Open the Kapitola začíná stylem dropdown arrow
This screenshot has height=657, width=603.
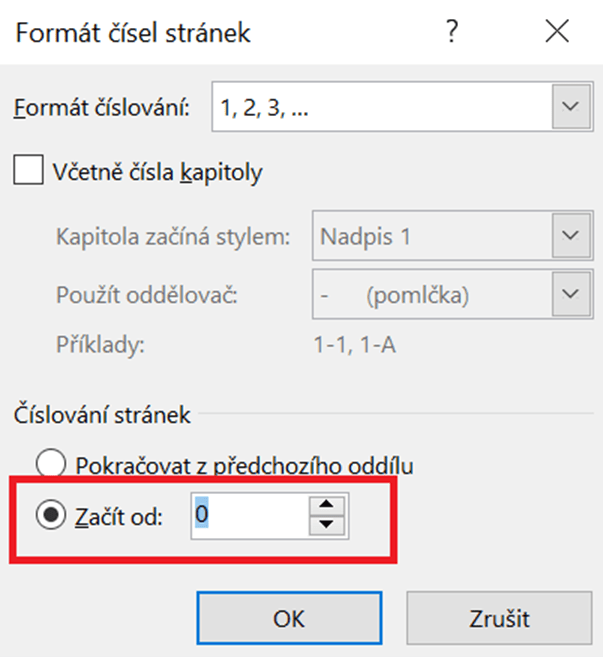pyautogui.click(x=570, y=237)
